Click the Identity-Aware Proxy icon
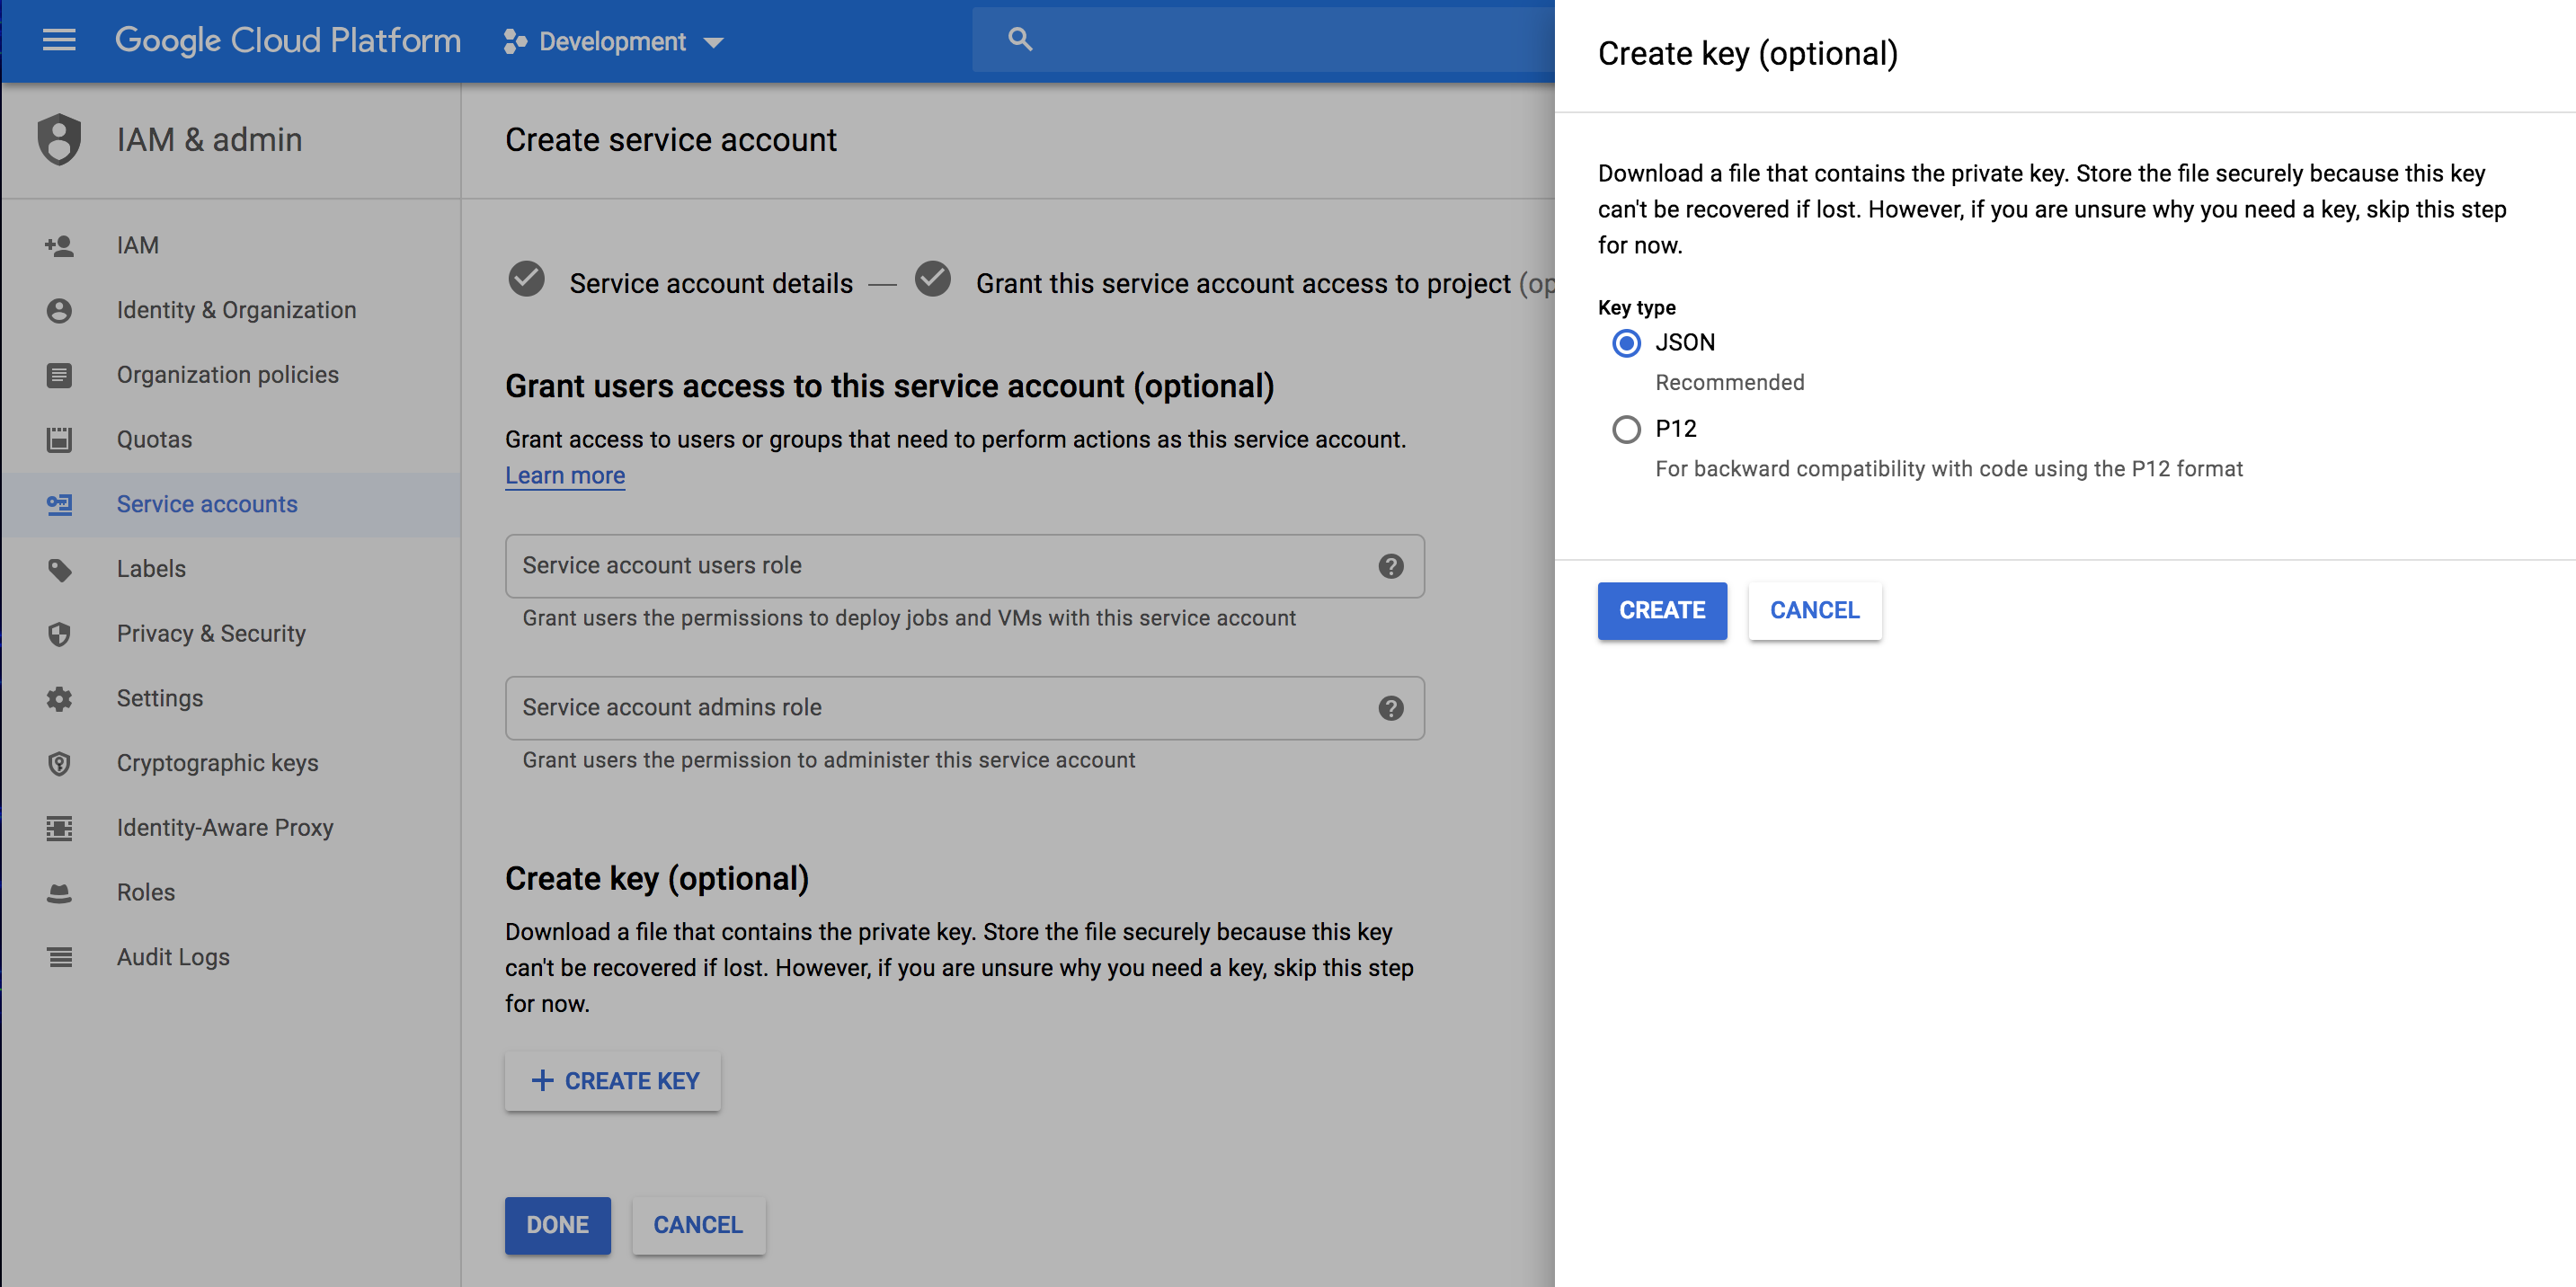This screenshot has height=1287, width=2576. point(59,828)
